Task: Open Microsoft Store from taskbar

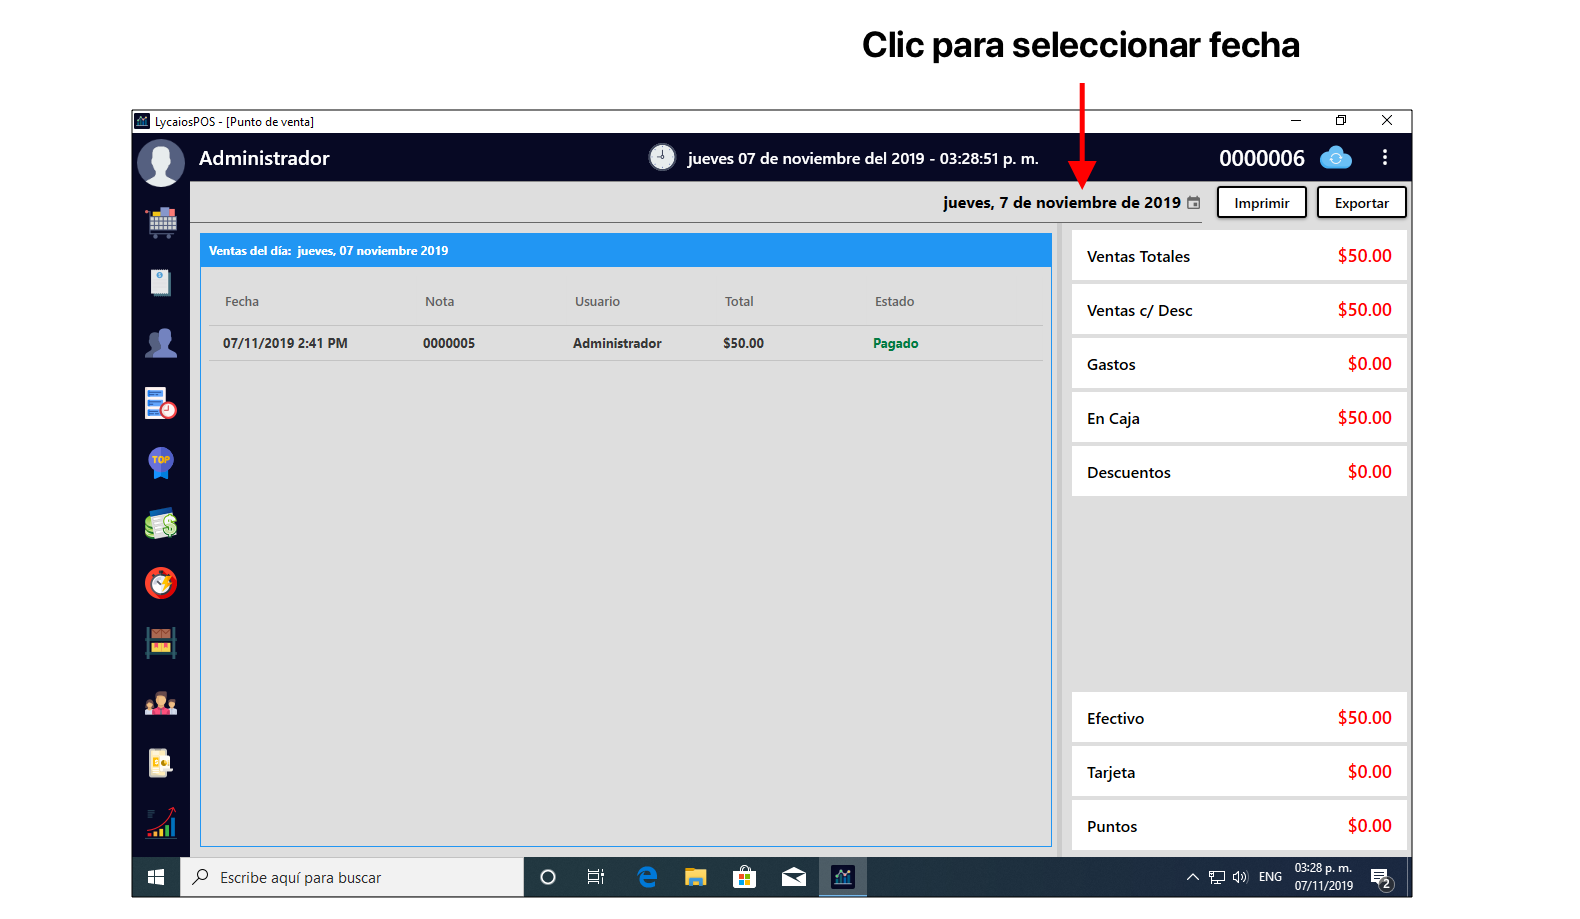Action: tap(744, 877)
